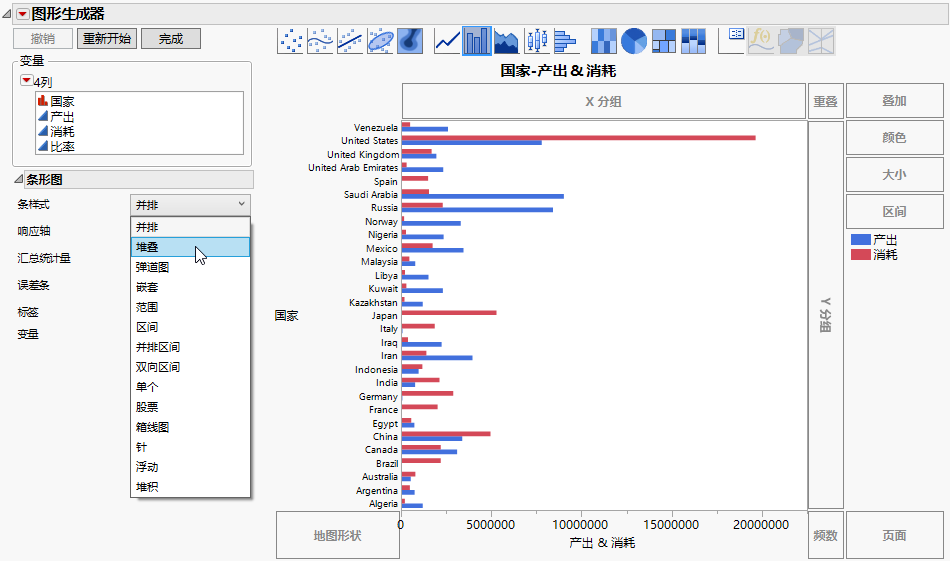The image size is (950, 561).
Task: Select the Parallel plot element icon
Action: coord(821,41)
